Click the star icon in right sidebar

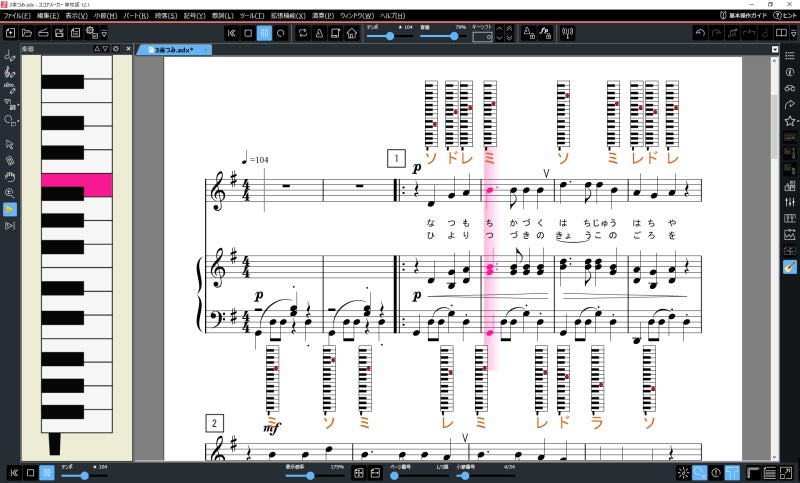click(x=789, y=120)
